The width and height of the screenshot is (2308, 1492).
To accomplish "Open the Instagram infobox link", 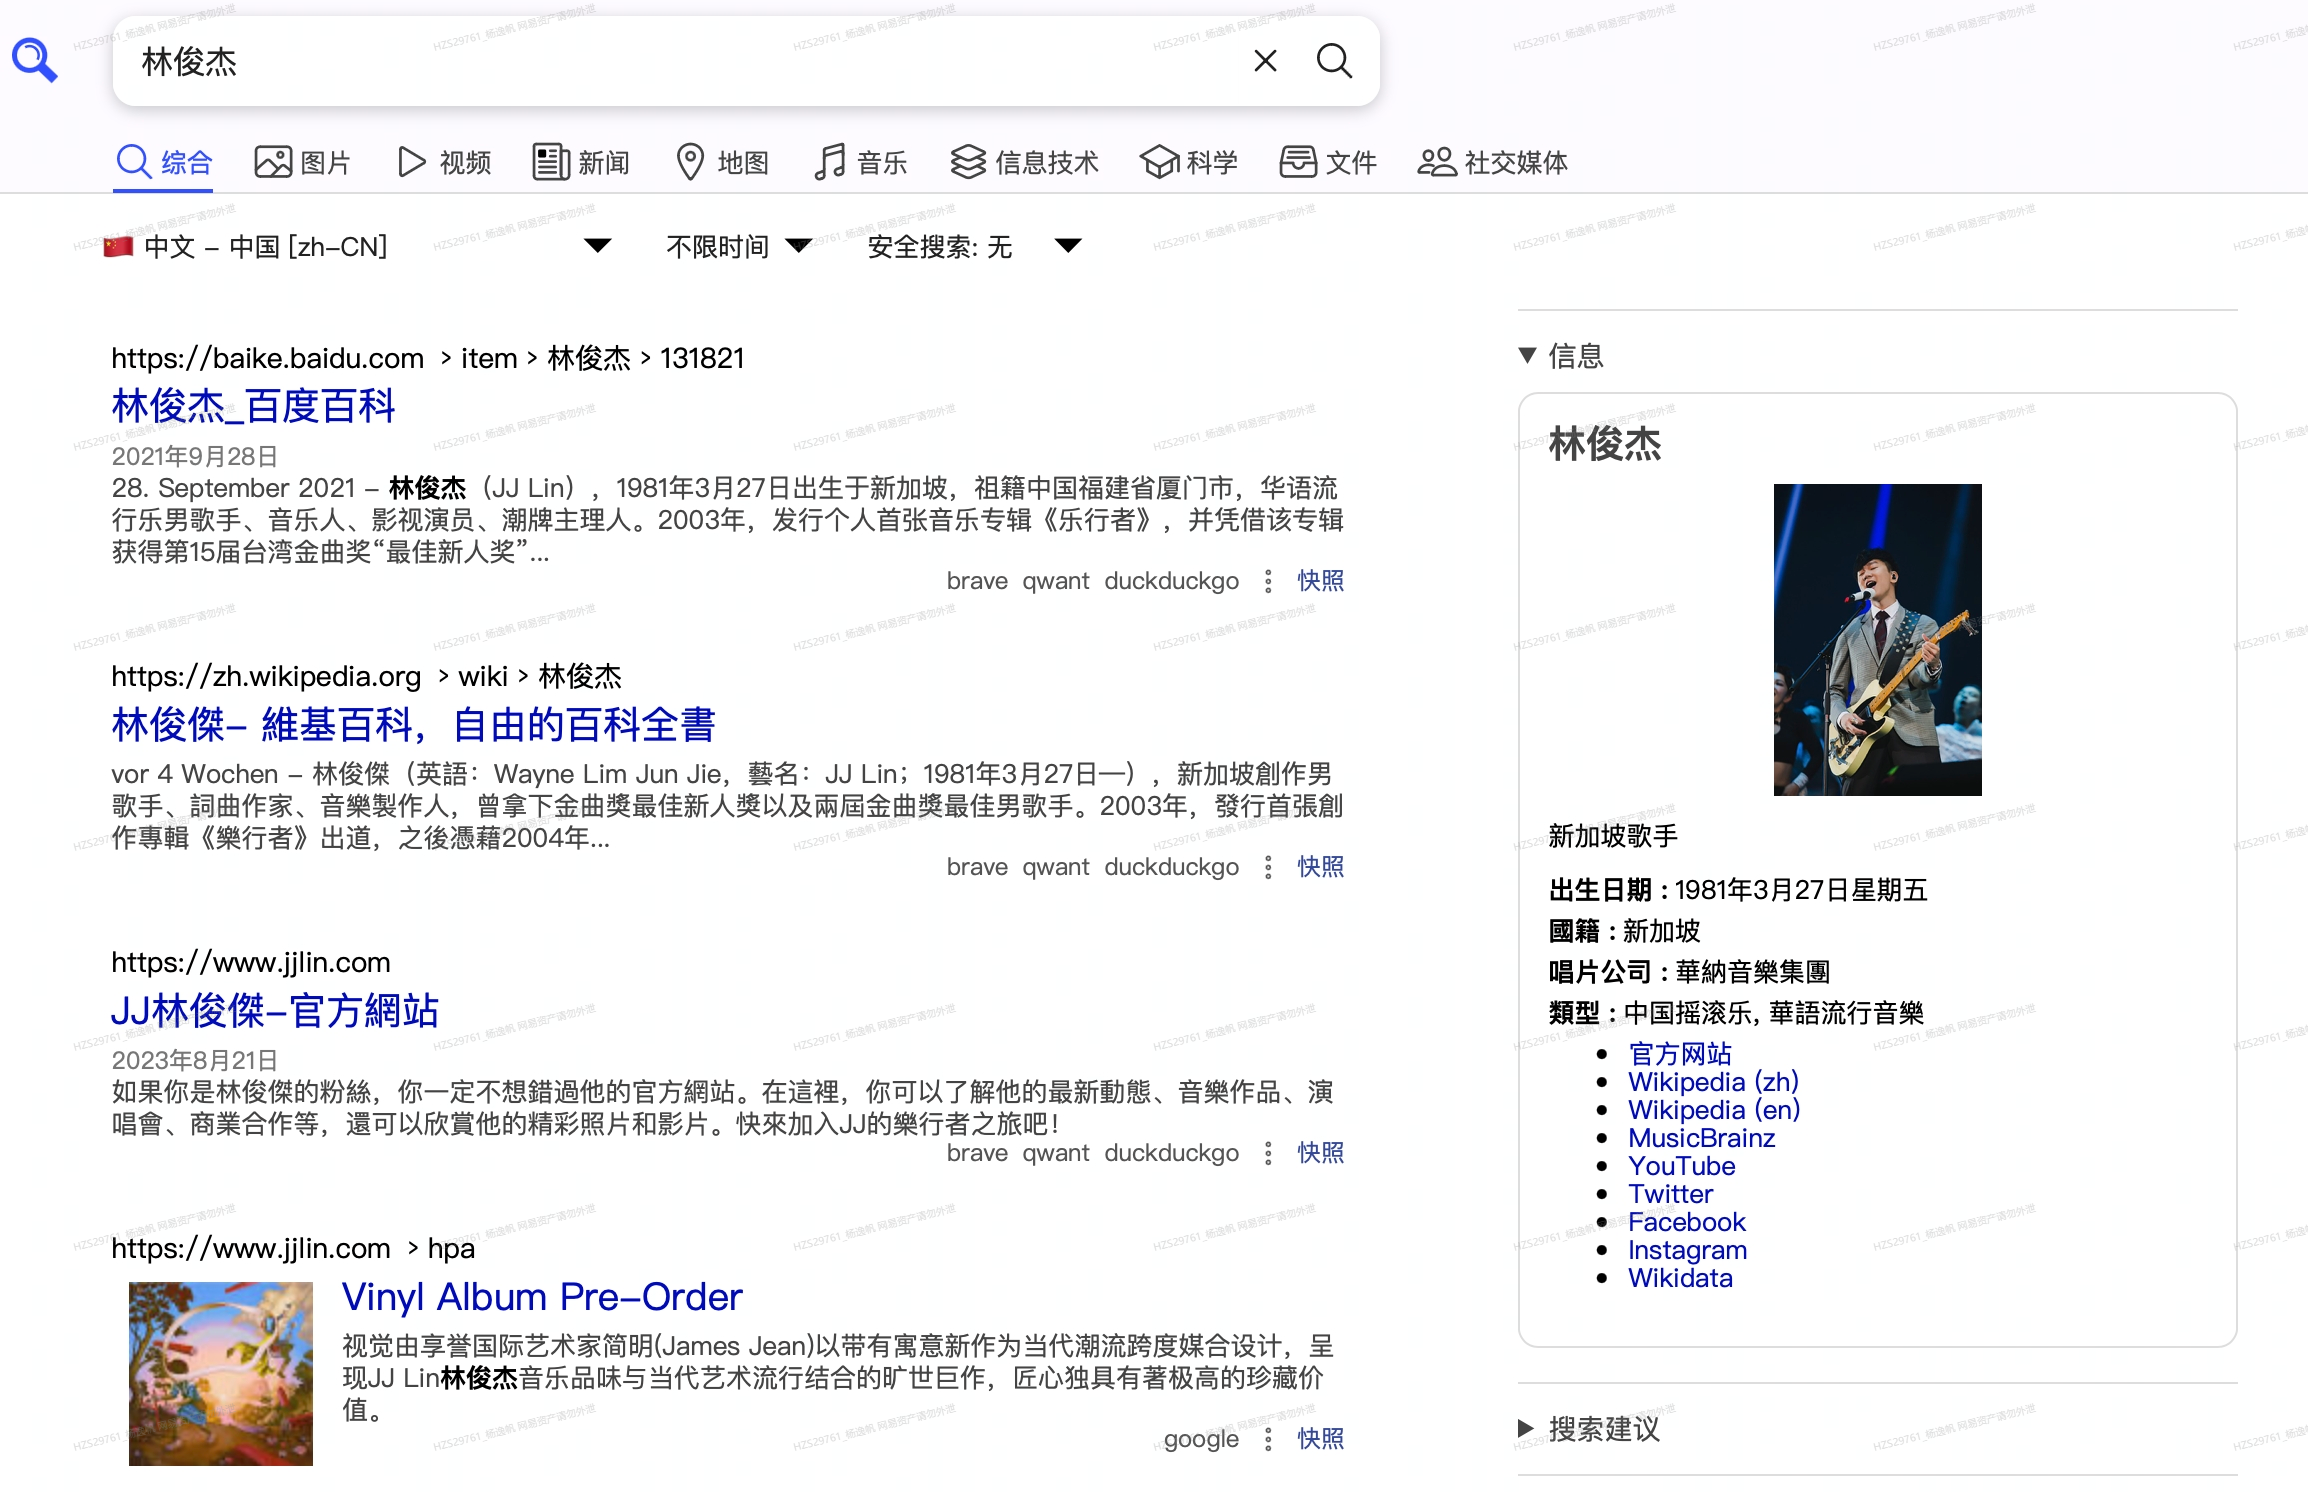I will [x=1687, y=1250].
